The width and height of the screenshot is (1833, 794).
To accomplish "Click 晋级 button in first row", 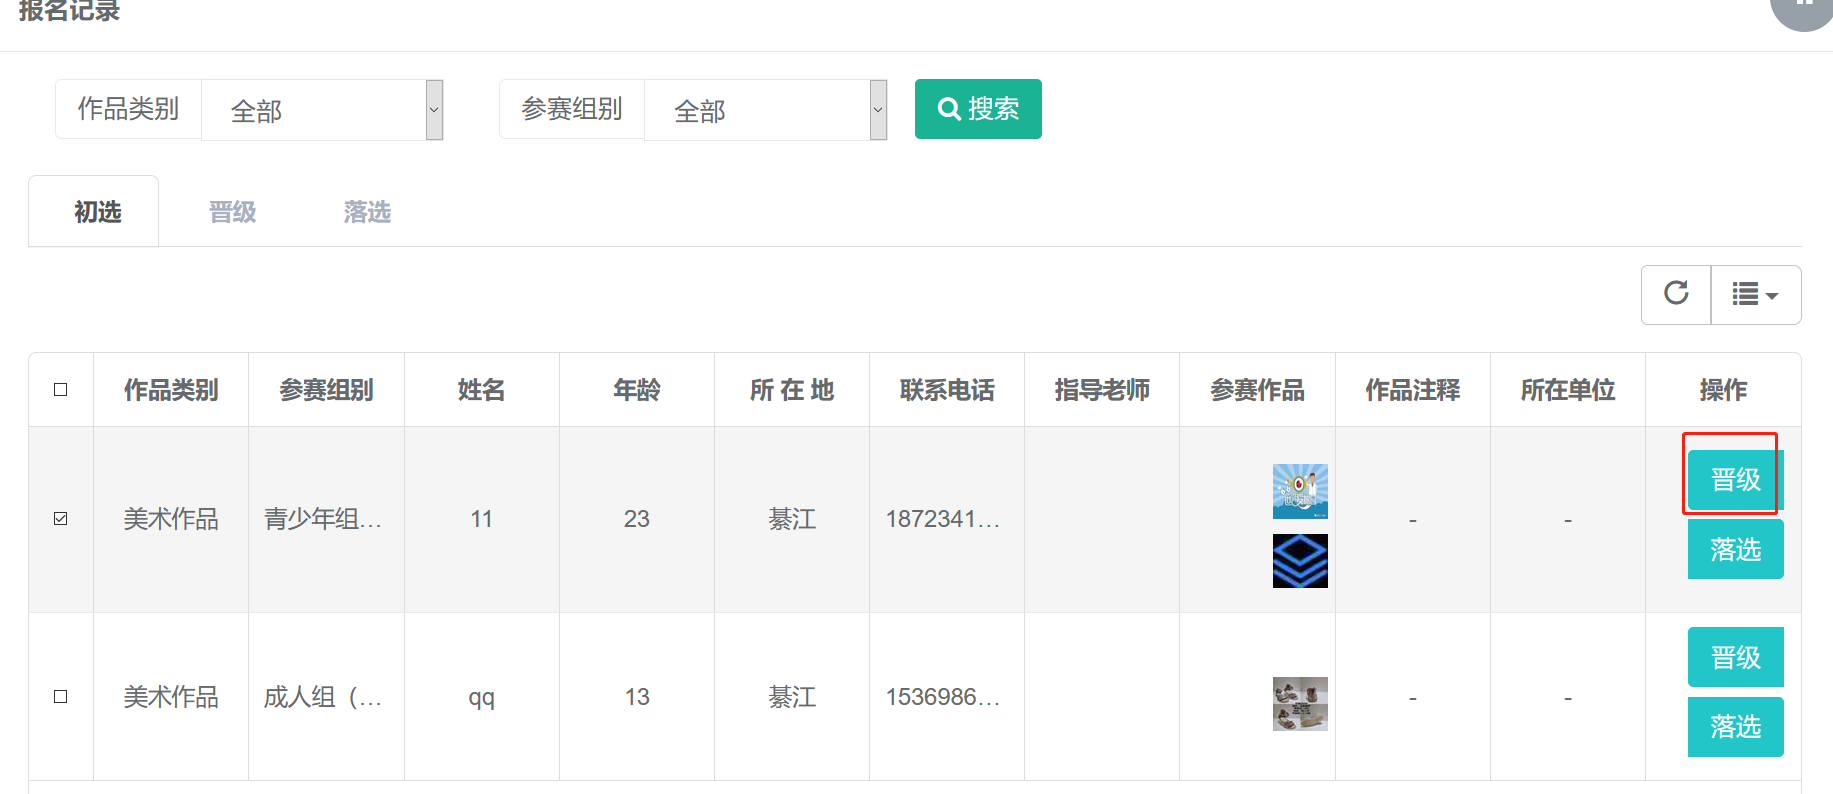I will point(1734,480).
